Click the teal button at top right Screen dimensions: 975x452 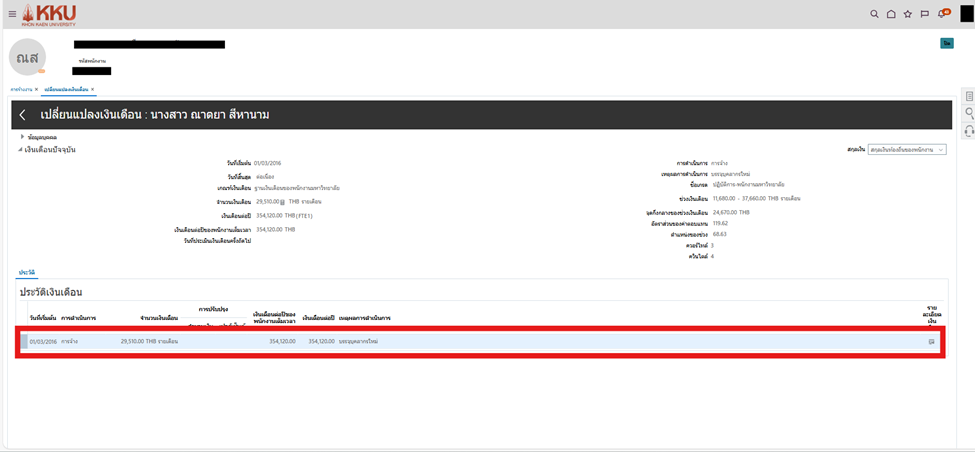pyautogui.click(x=946, y=43)
